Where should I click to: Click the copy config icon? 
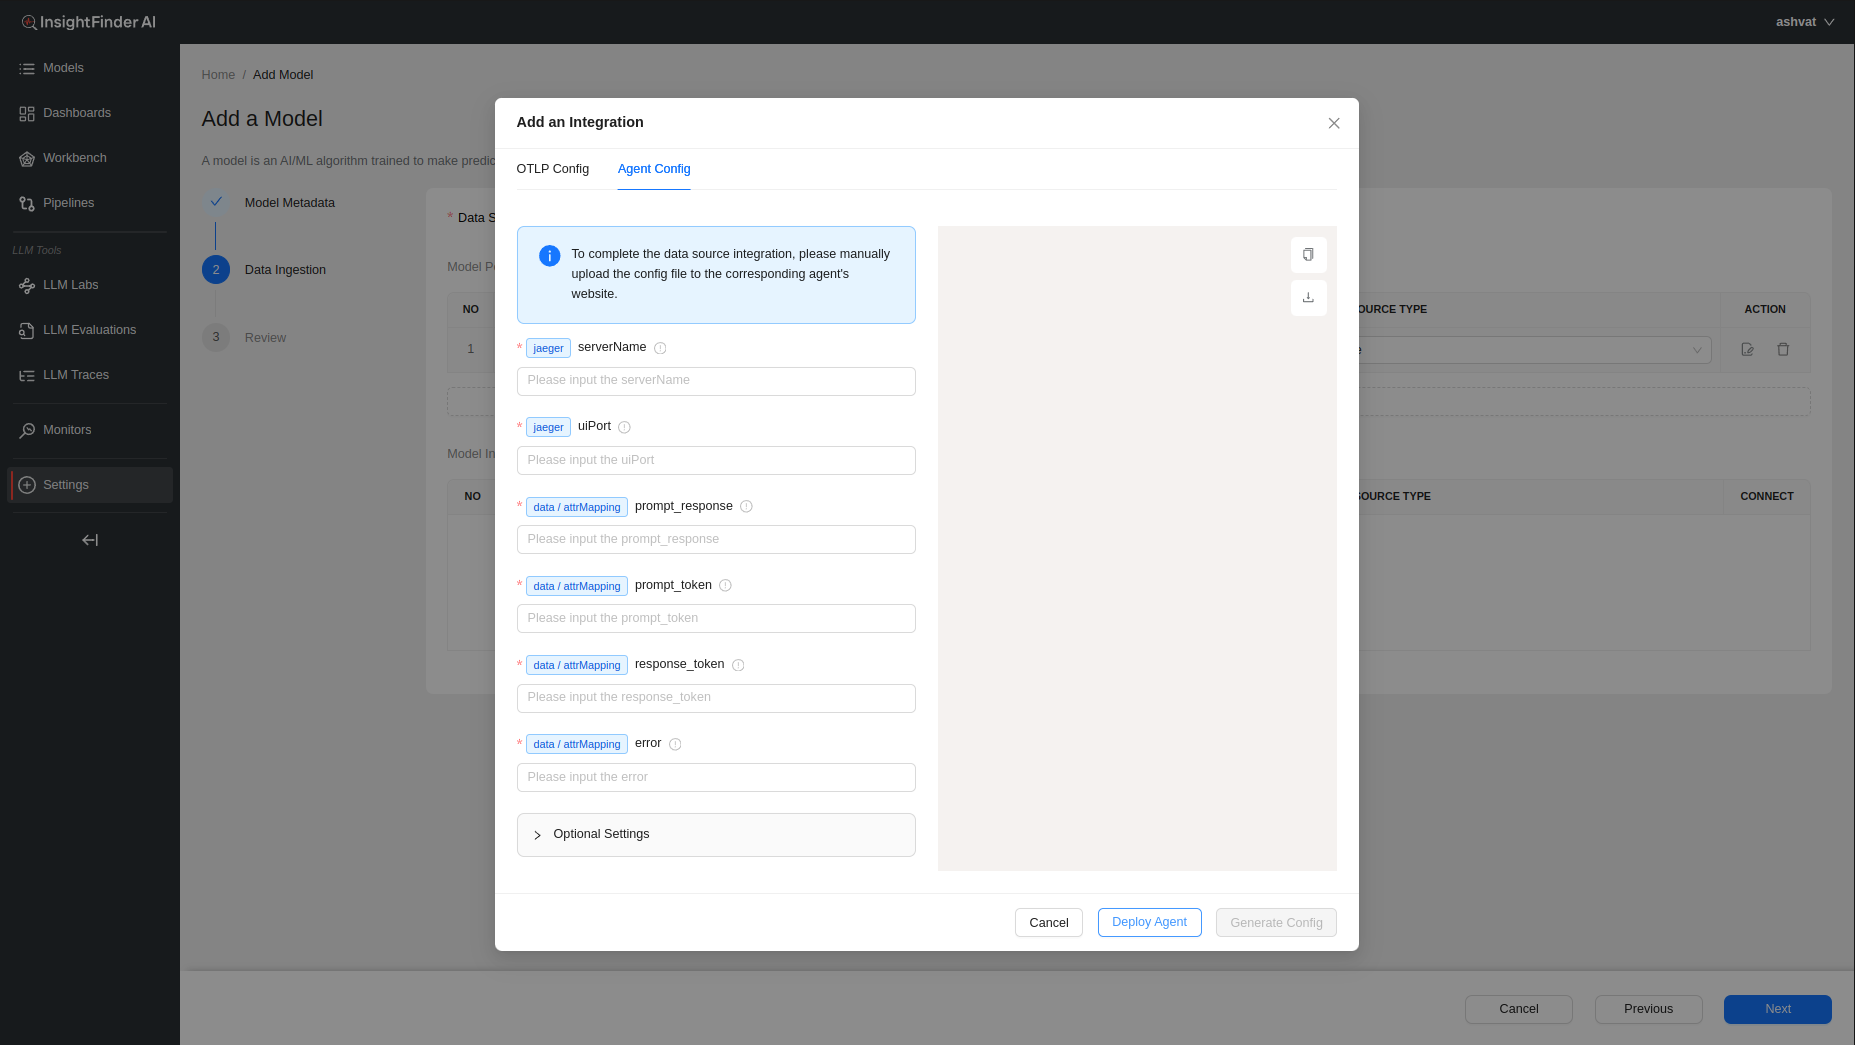coord(1308,255)
